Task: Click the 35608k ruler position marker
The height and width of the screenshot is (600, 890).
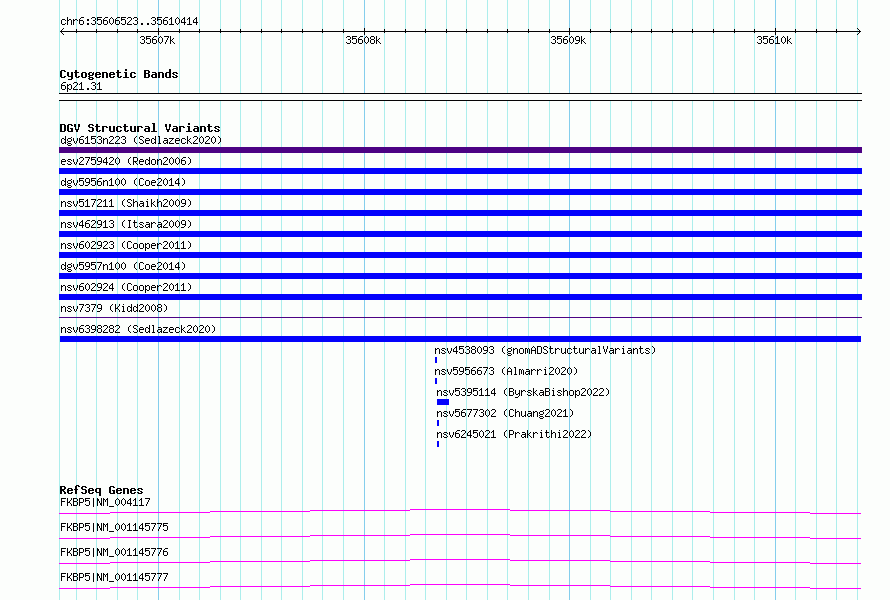Action: tap(363, 40)
